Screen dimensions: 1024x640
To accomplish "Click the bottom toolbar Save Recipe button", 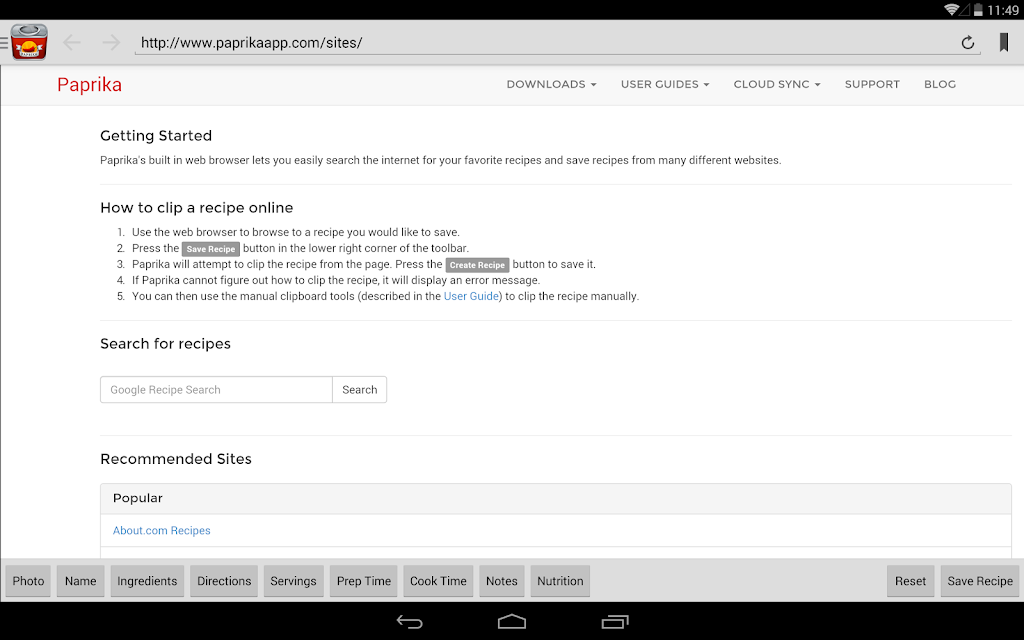I will [x=980, y=581].
